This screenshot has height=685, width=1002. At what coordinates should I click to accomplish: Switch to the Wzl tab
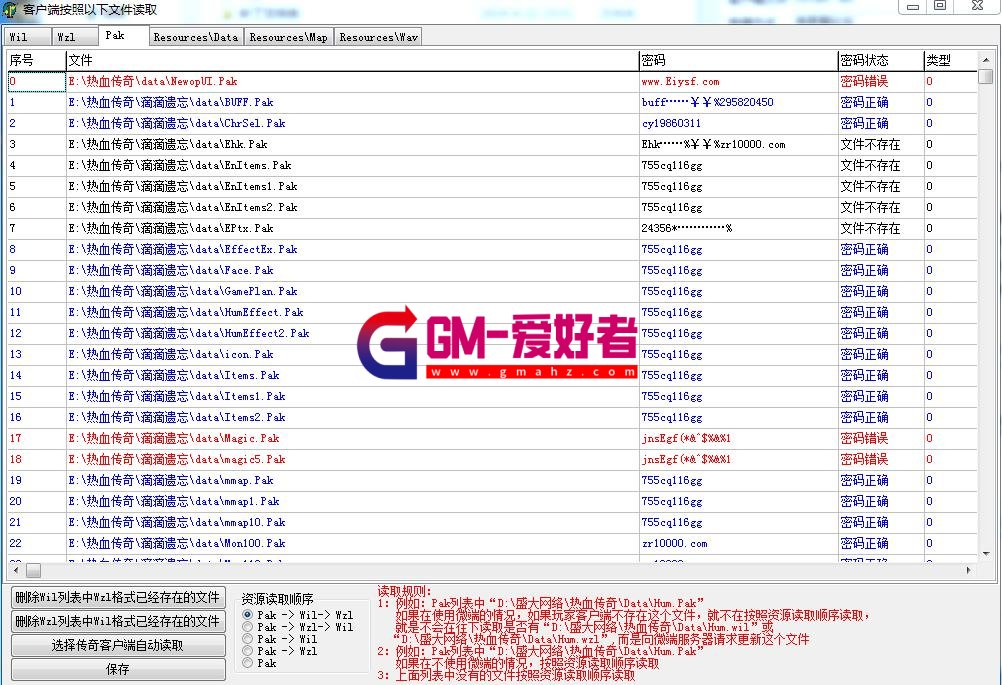(x=75, y=37)
